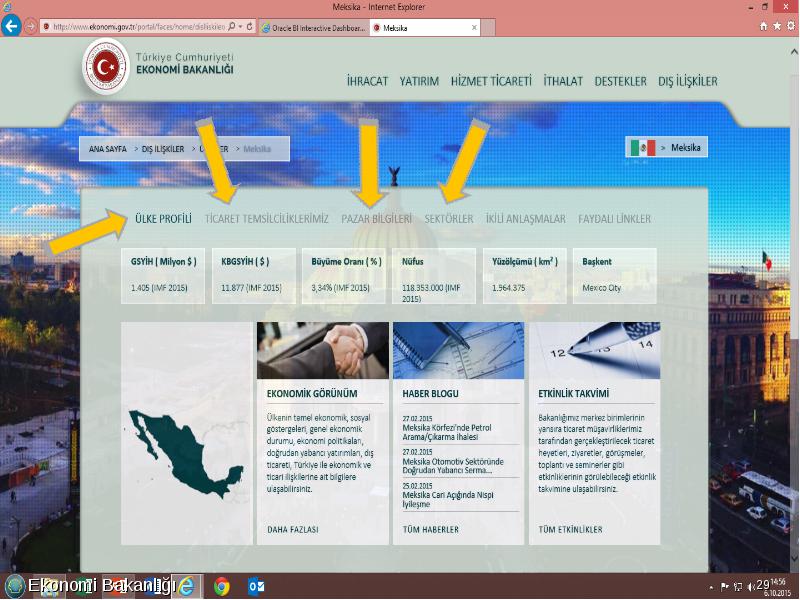The height and width of the screenshot is (600, 800).
Task: Open the YATIRIM menu
Action: click(419, 81)
